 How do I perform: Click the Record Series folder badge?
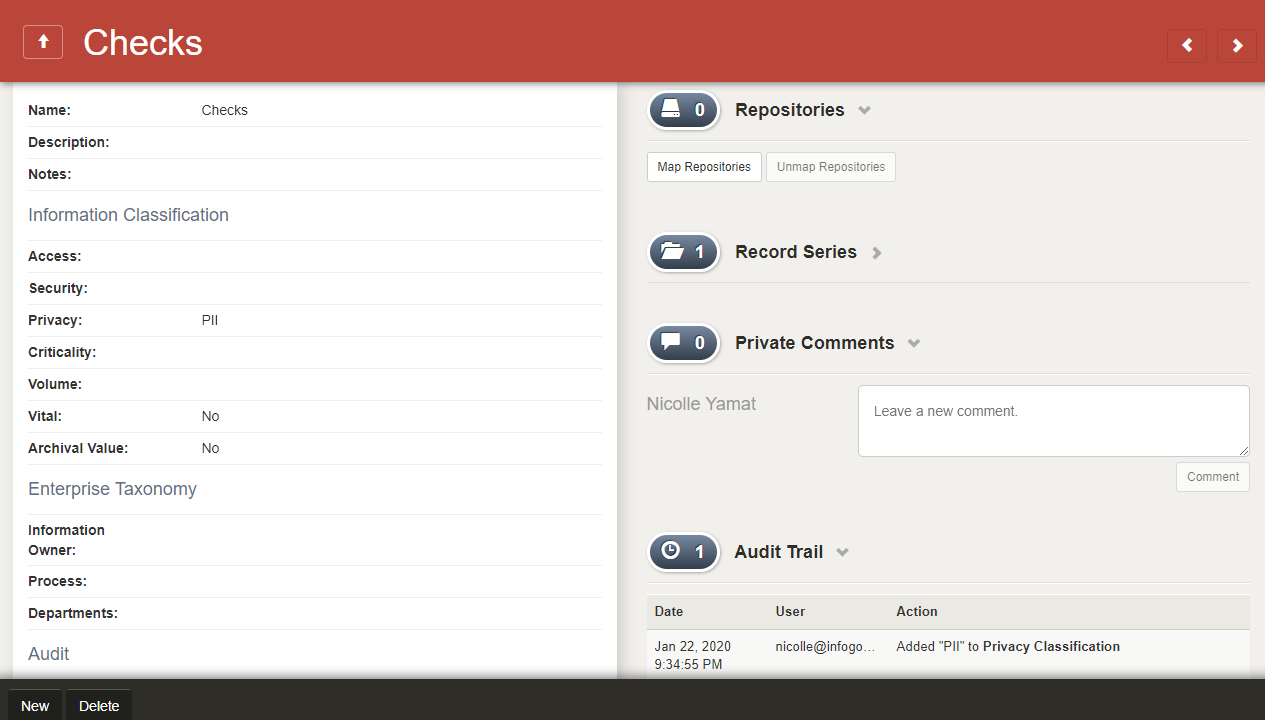684,252
